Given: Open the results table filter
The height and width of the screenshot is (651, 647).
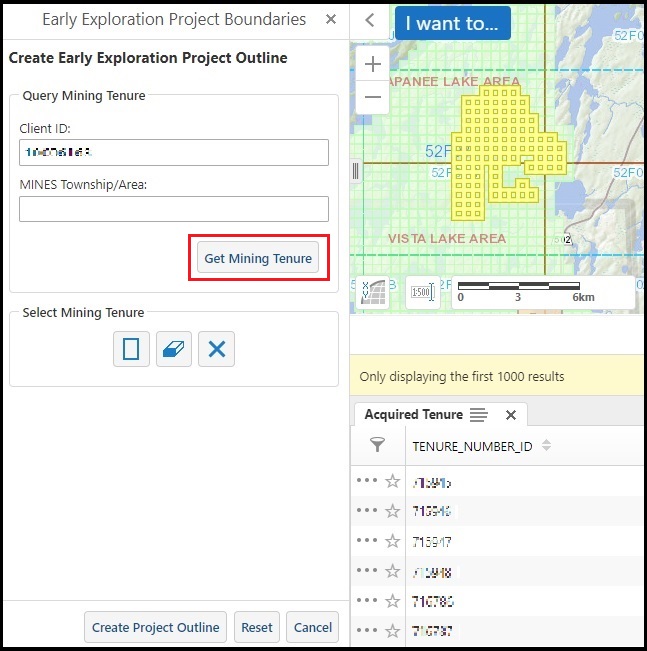Looking at the screenshot, I should (x=377, y=445).
